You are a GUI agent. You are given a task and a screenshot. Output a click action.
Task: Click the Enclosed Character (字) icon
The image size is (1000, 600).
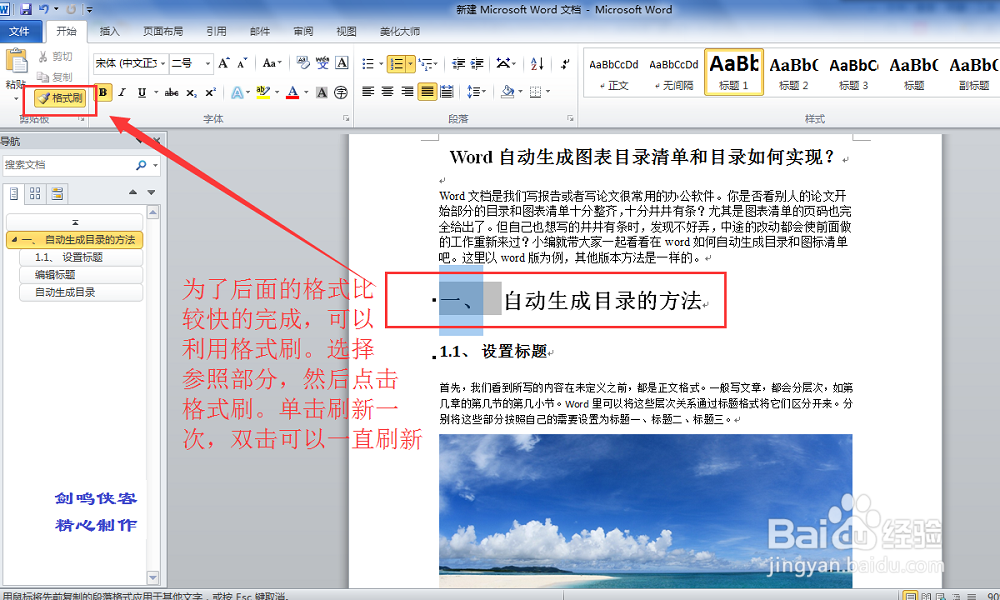[x=341, y=92]
